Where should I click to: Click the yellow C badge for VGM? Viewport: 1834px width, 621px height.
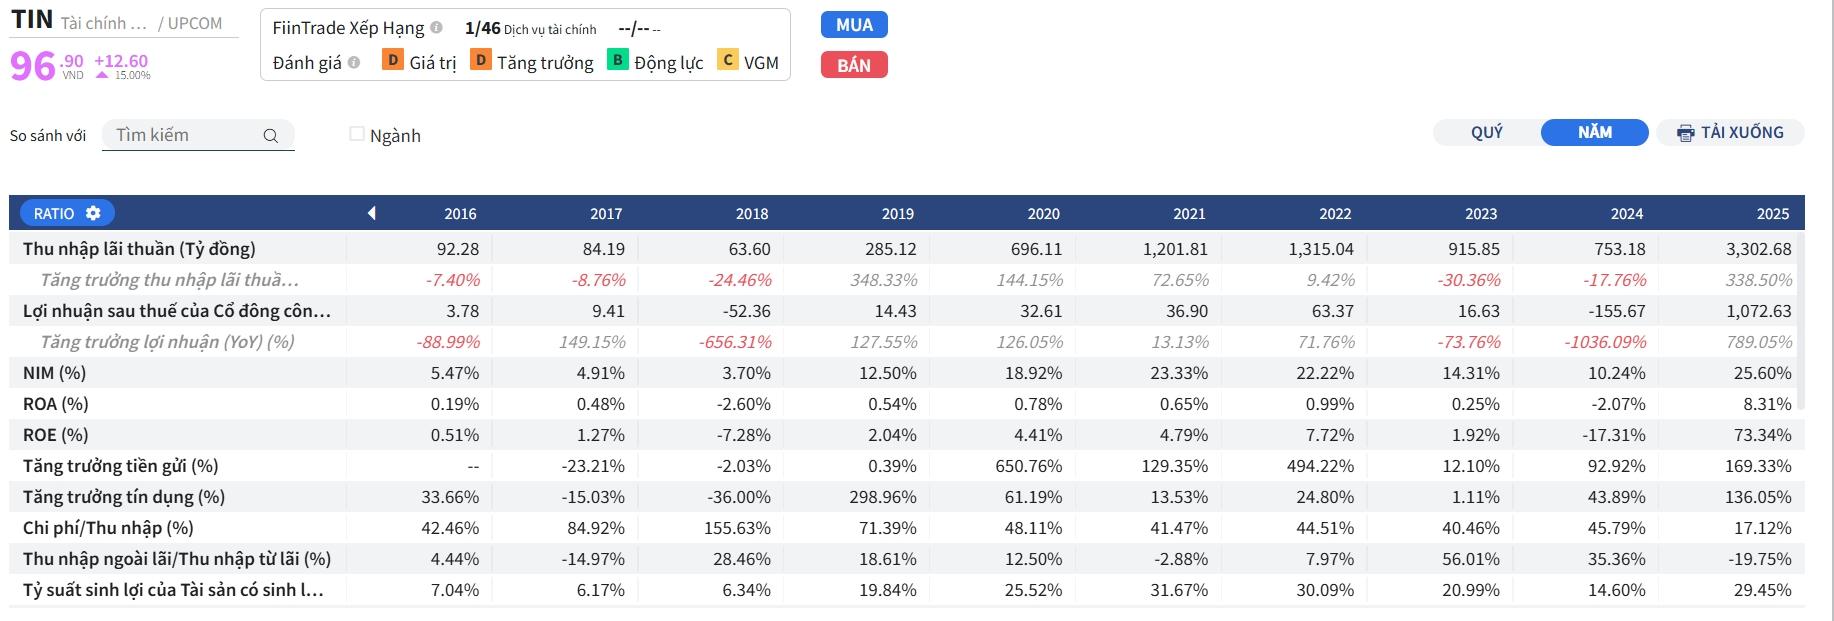(x=728, y=61)
